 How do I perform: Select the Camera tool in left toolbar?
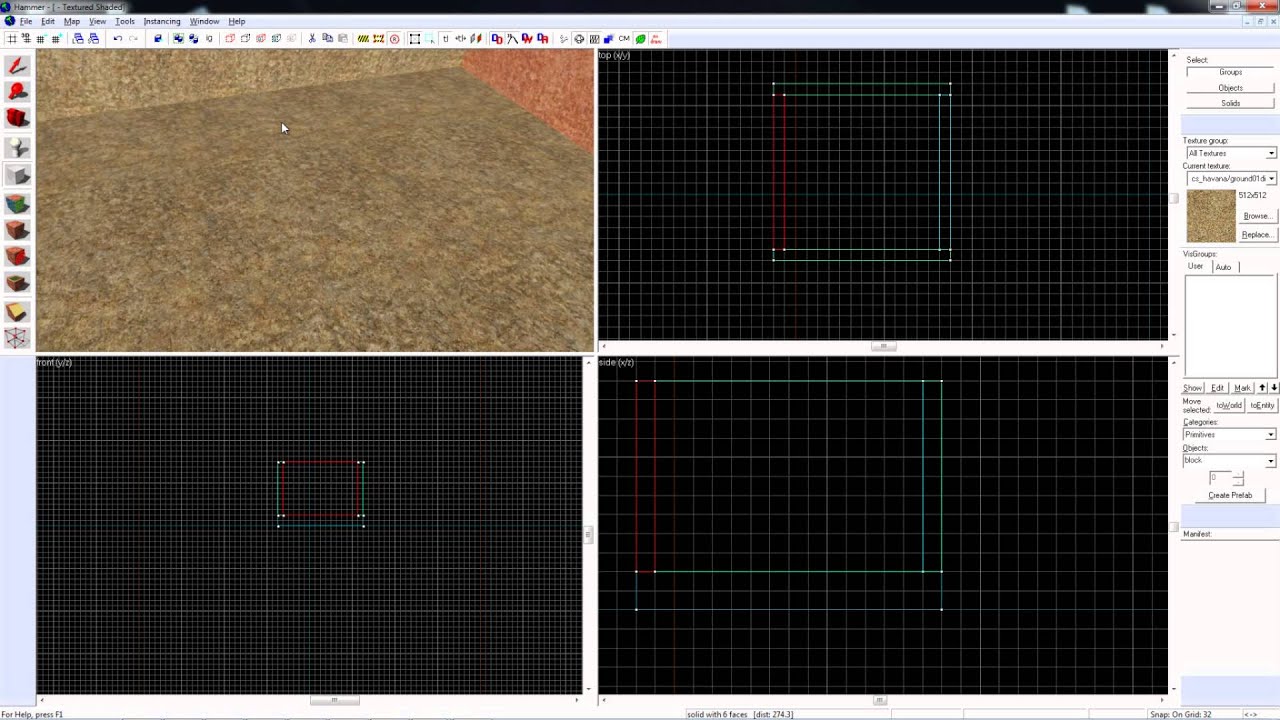pyautogui.click(x=17, y=120)
